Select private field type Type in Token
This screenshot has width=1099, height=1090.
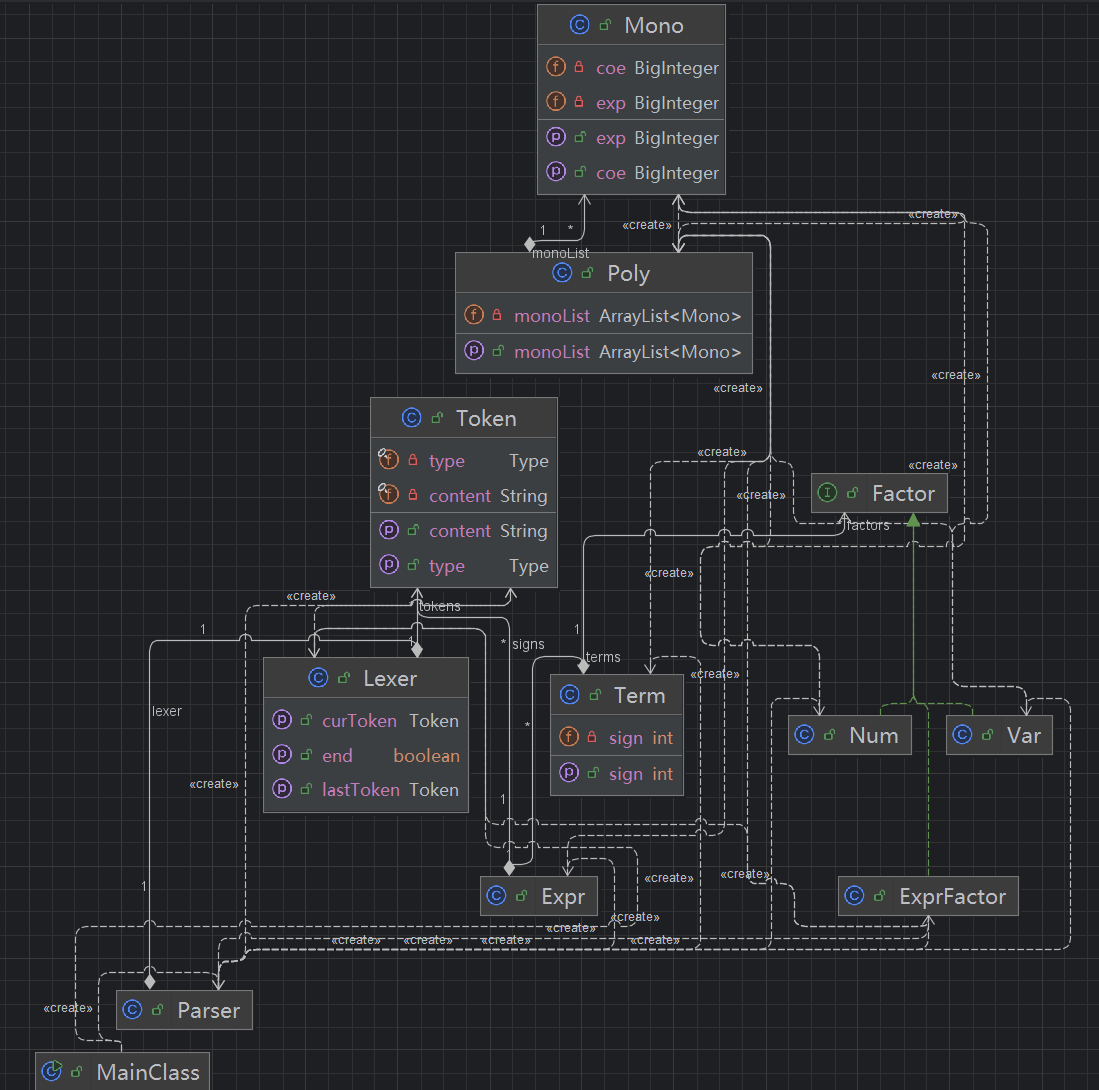463,461
